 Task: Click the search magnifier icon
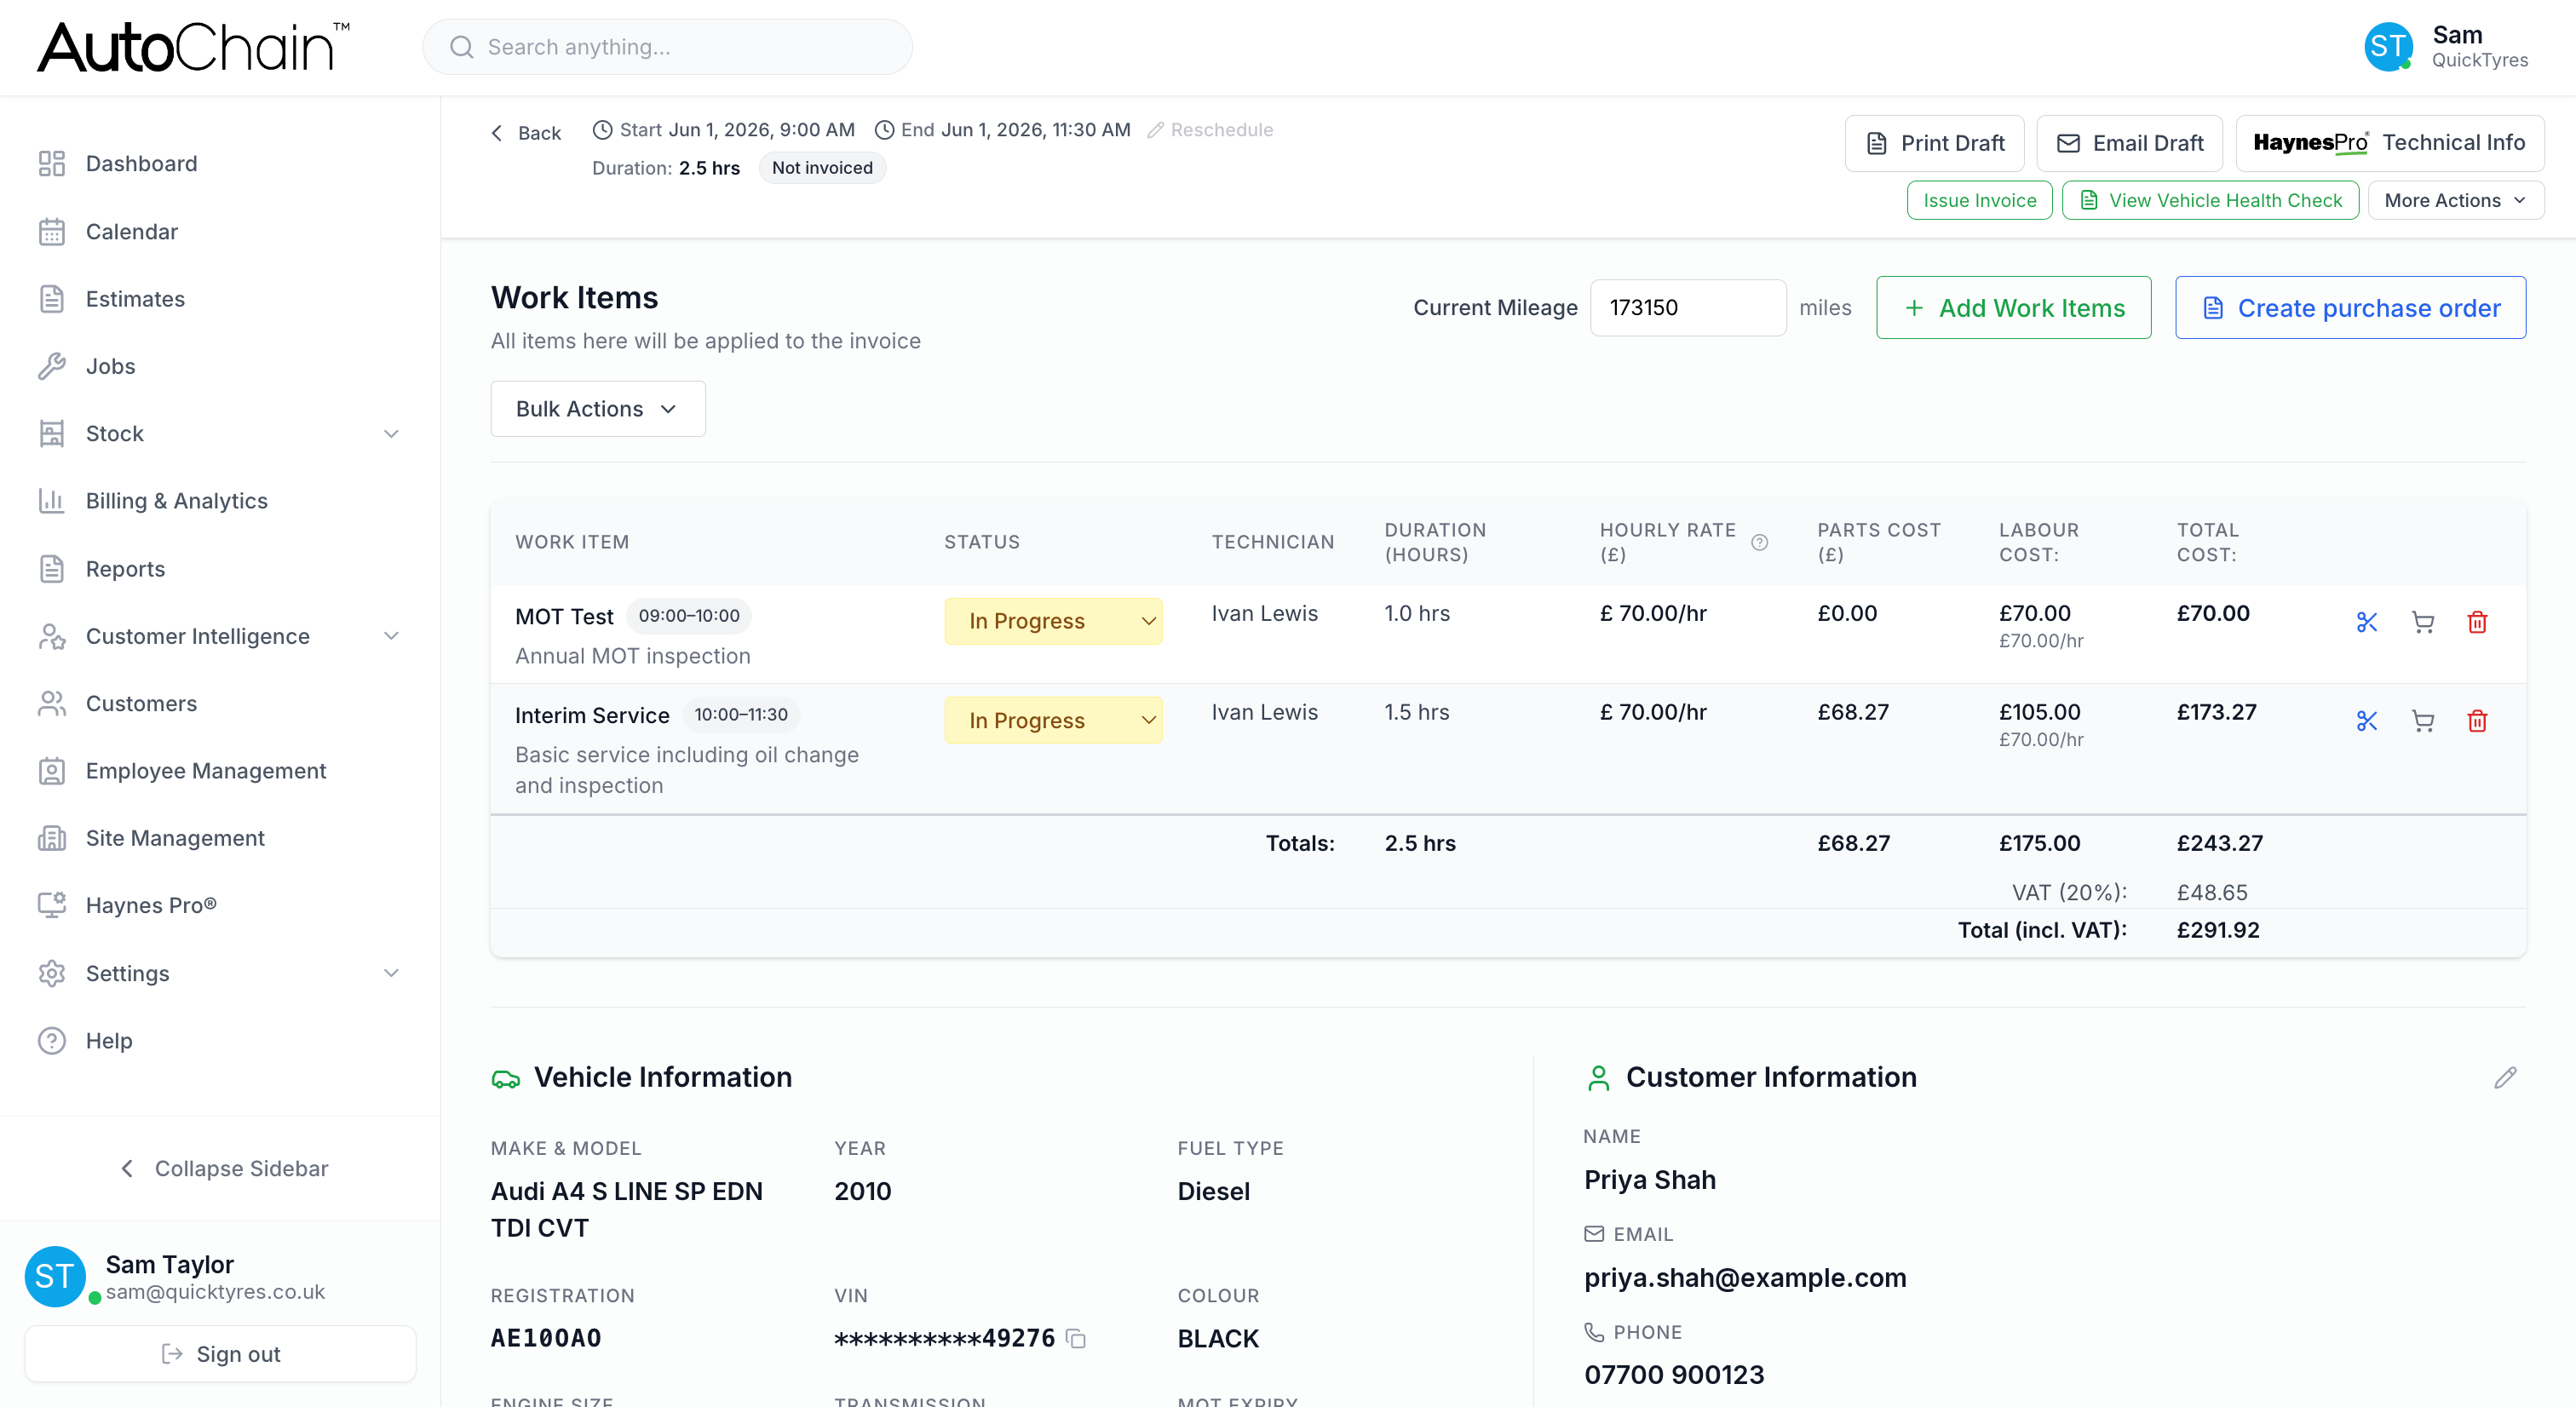[461, 47]
